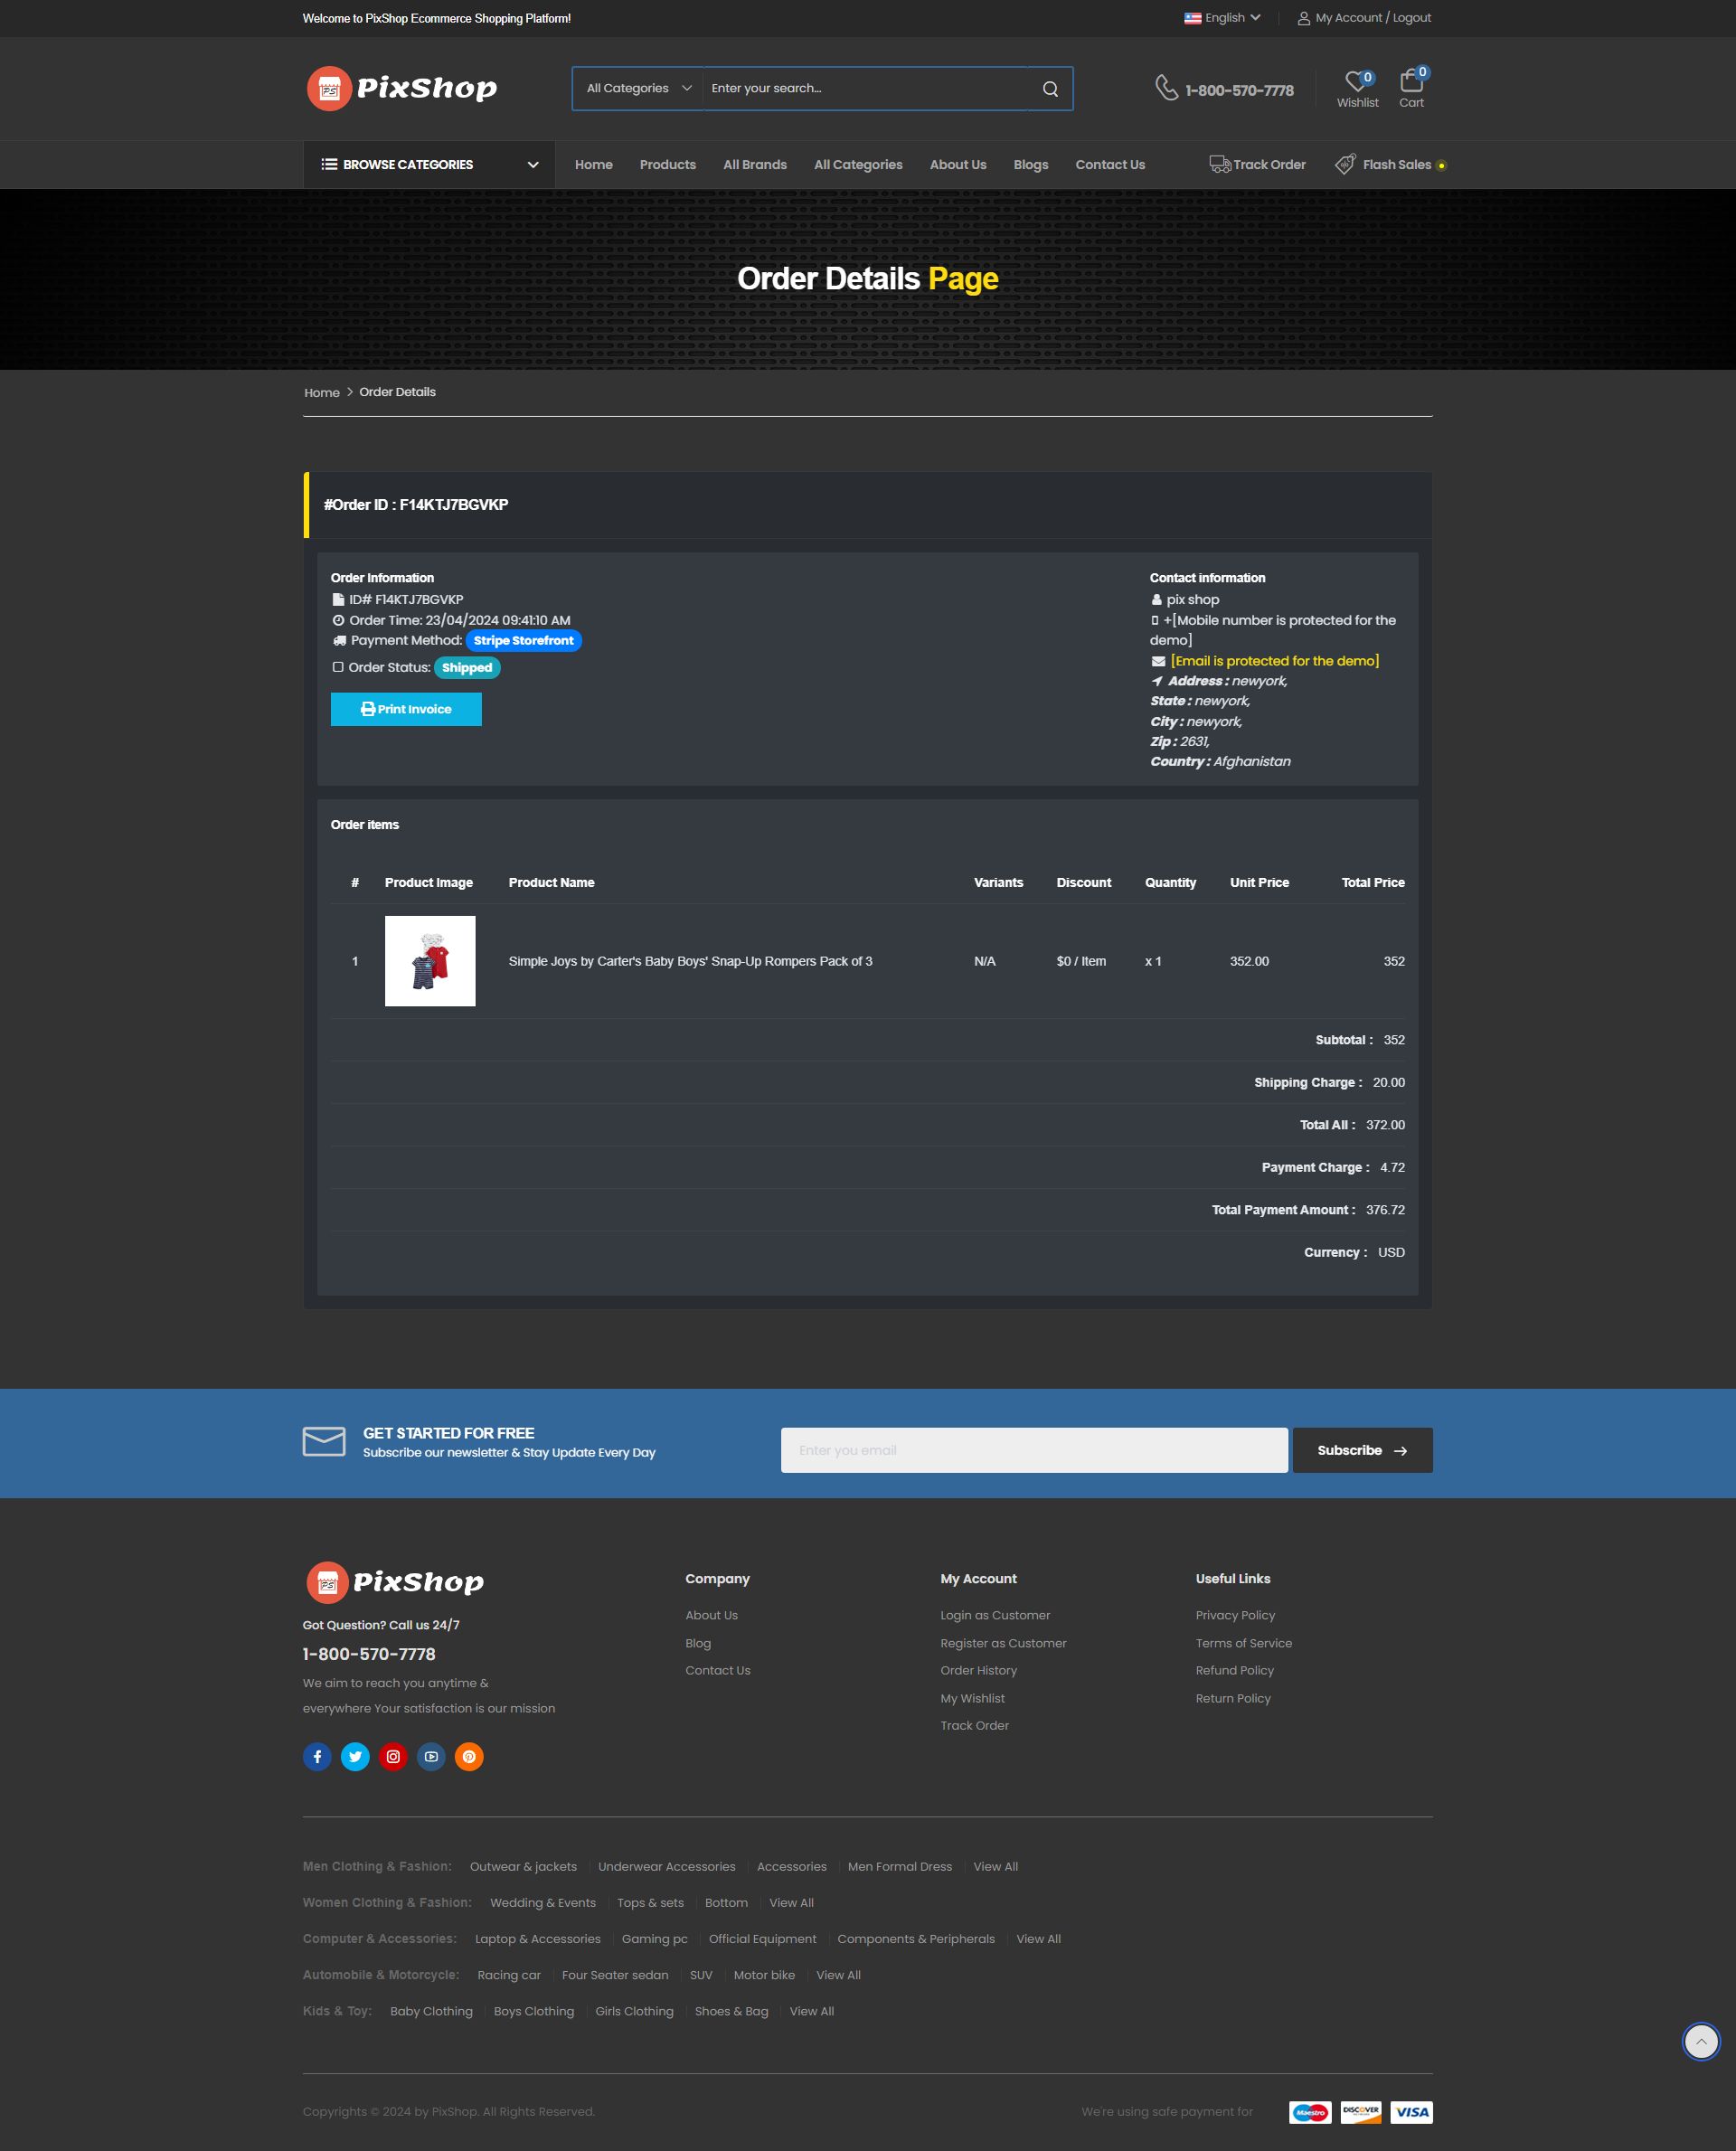Image resolution: width=1736 pixels, height=2151 pixels.
Task: Click the Pinterest social icon
Action: pos(469,1757)
